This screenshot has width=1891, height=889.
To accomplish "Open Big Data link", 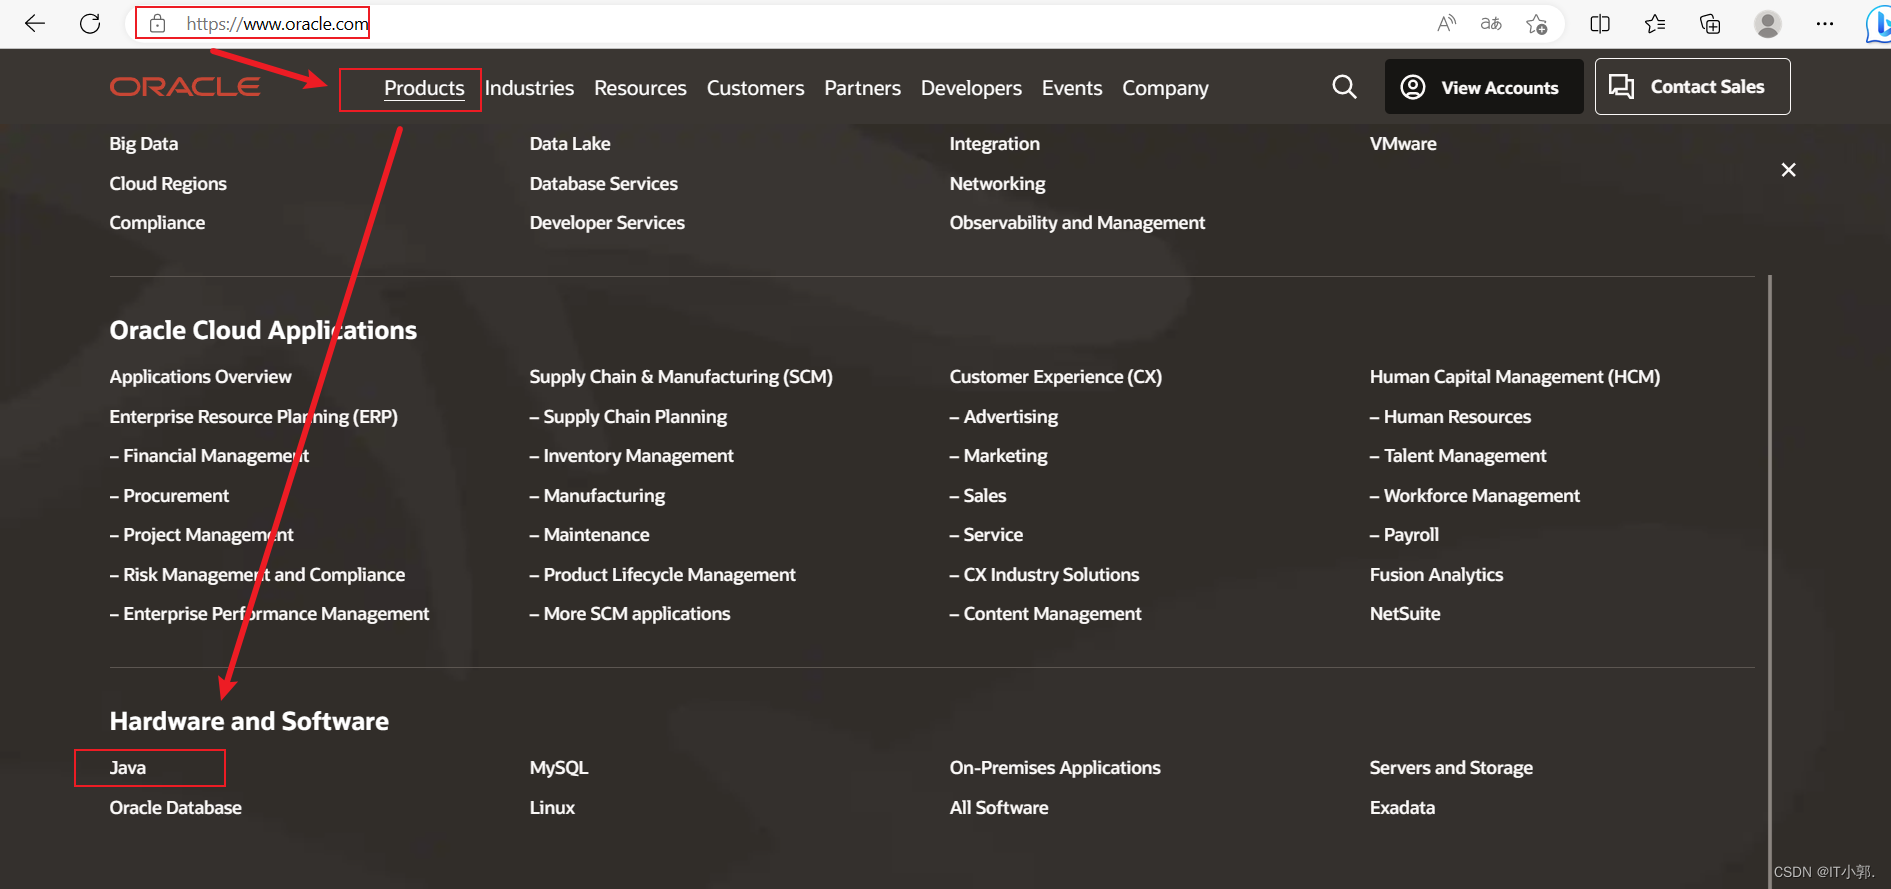I will tap(144, 144).
